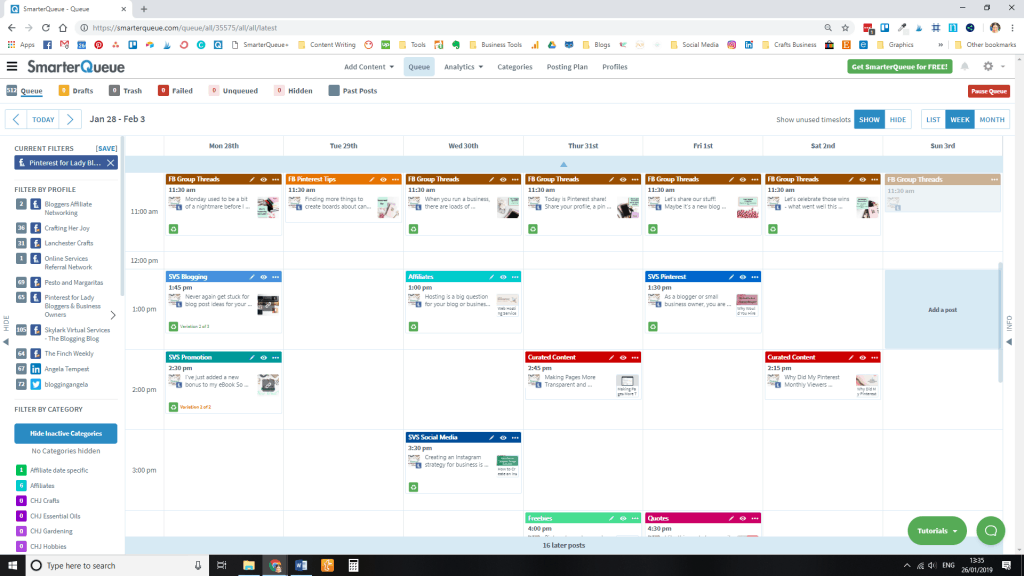Select the purple CHJ Crafts category swatch
The height and width of the screenshot is (576, 1024).
point(21,501)
